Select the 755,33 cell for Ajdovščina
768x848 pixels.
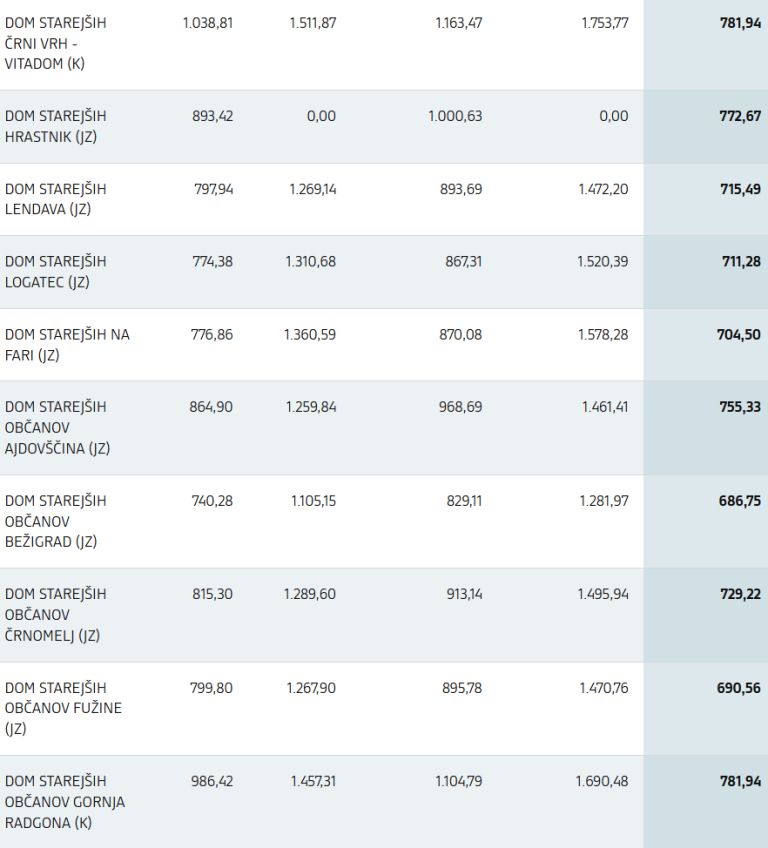tap(740, 407)
